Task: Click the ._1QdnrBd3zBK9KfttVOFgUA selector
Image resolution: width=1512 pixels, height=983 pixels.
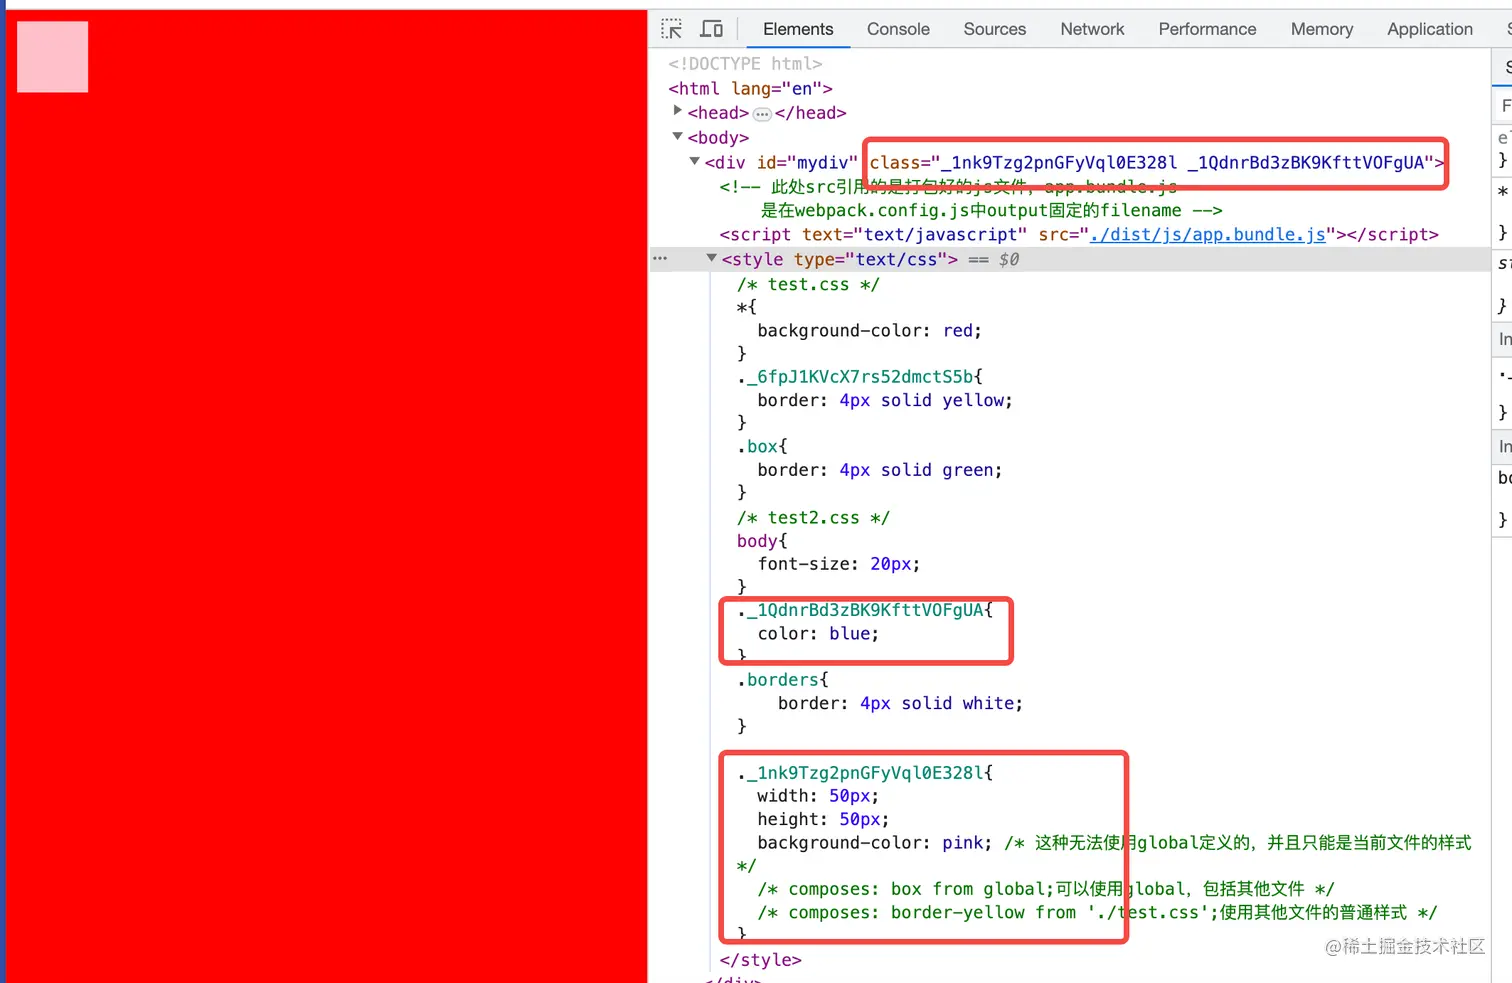Action: pos(865,610)
